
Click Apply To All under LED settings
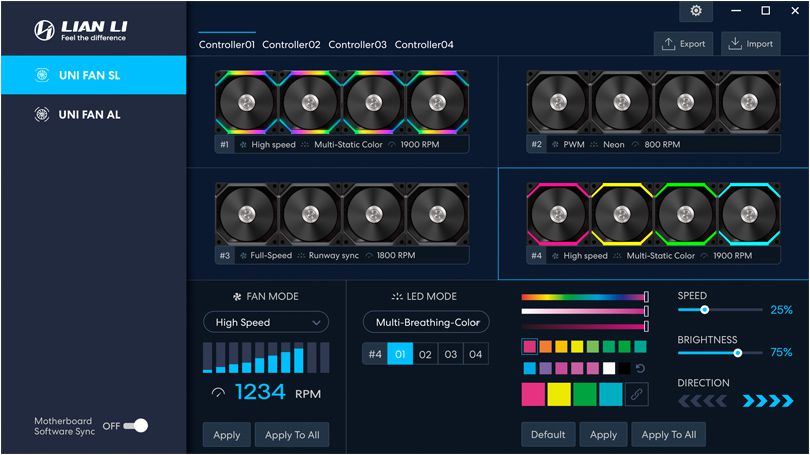[668, 434]
